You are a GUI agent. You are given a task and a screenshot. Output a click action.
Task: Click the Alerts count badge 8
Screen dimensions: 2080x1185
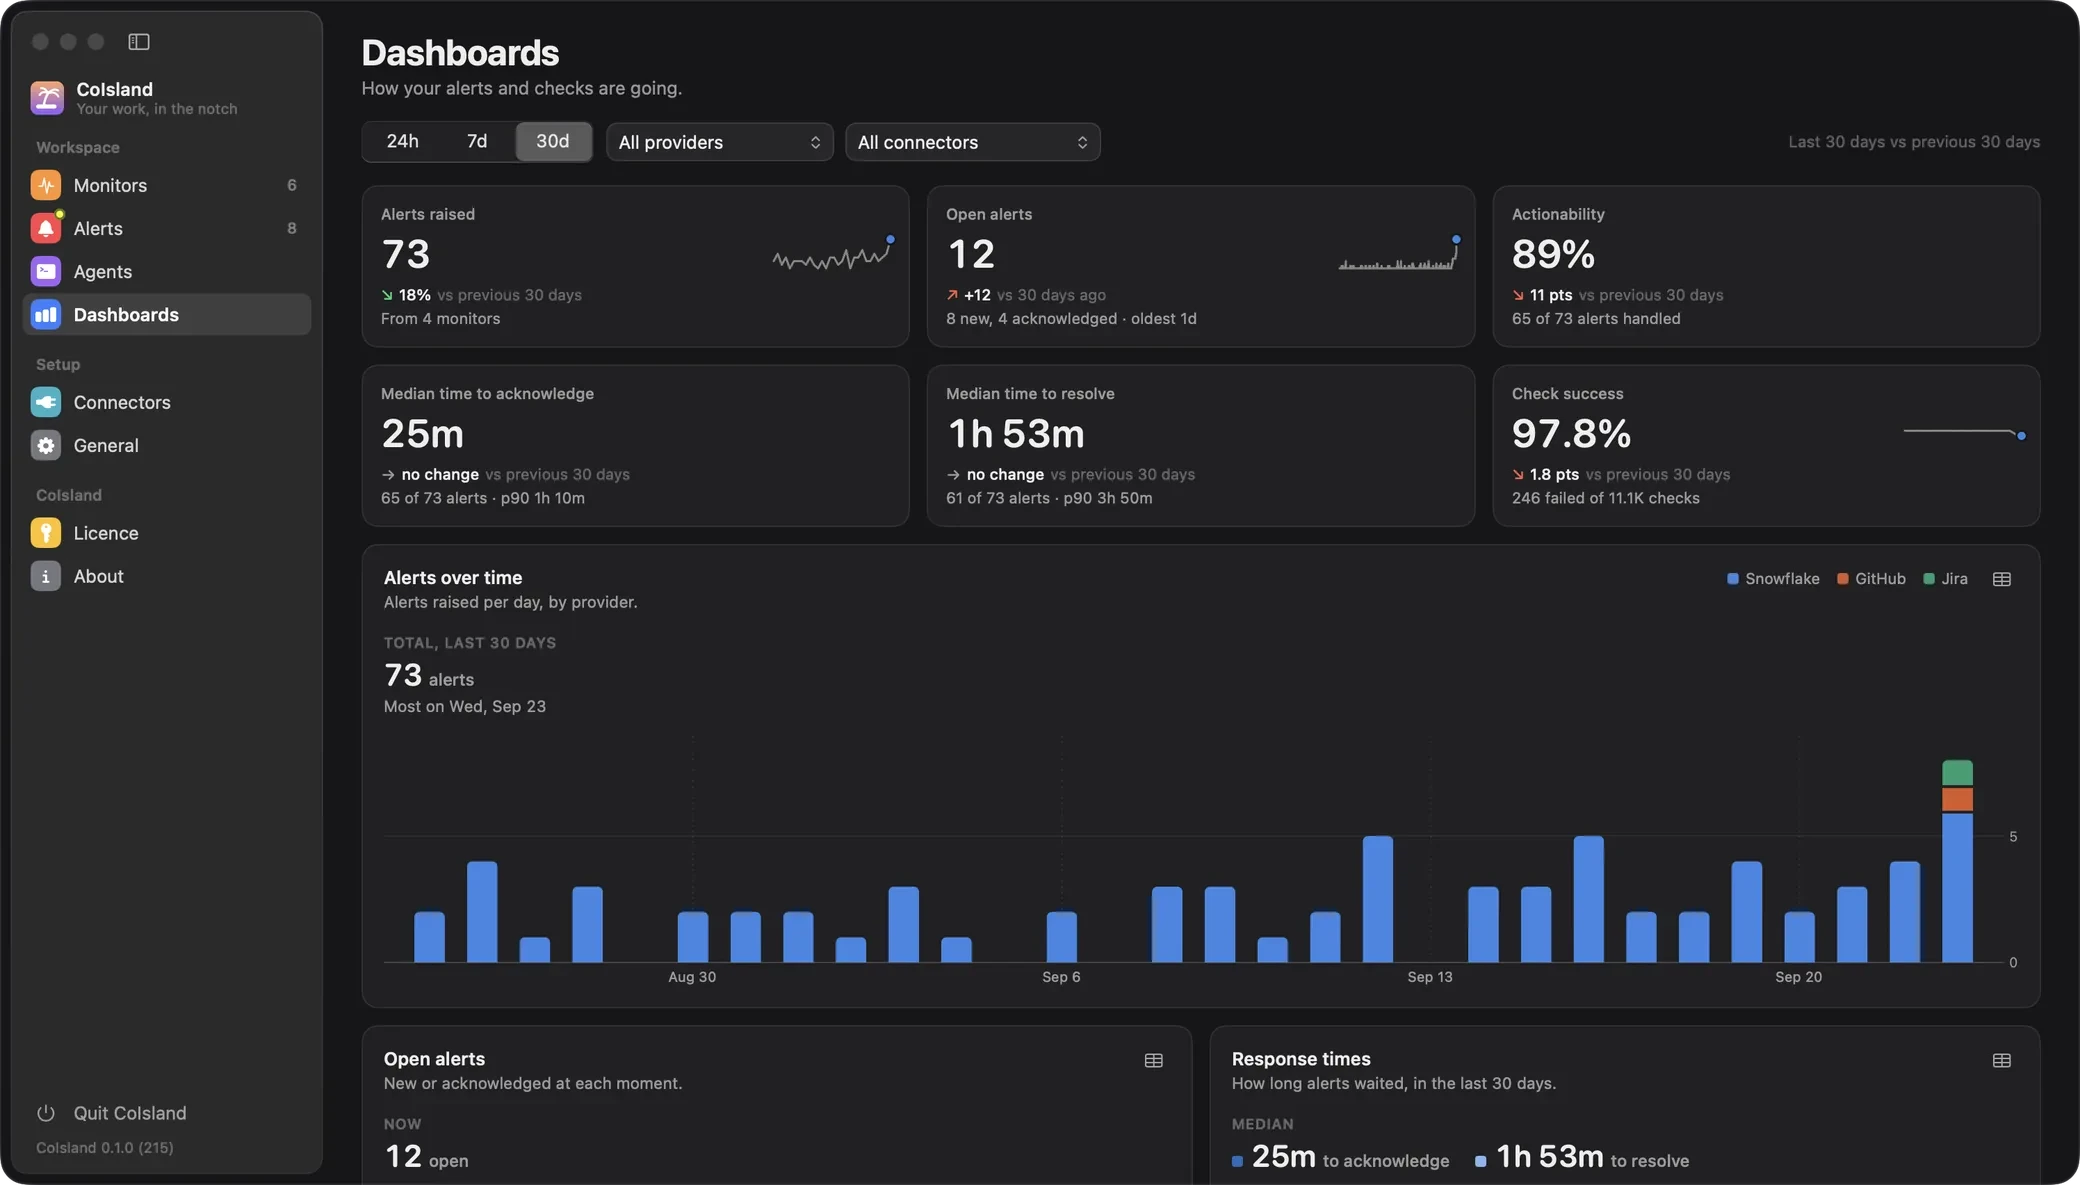click(292, 228)
